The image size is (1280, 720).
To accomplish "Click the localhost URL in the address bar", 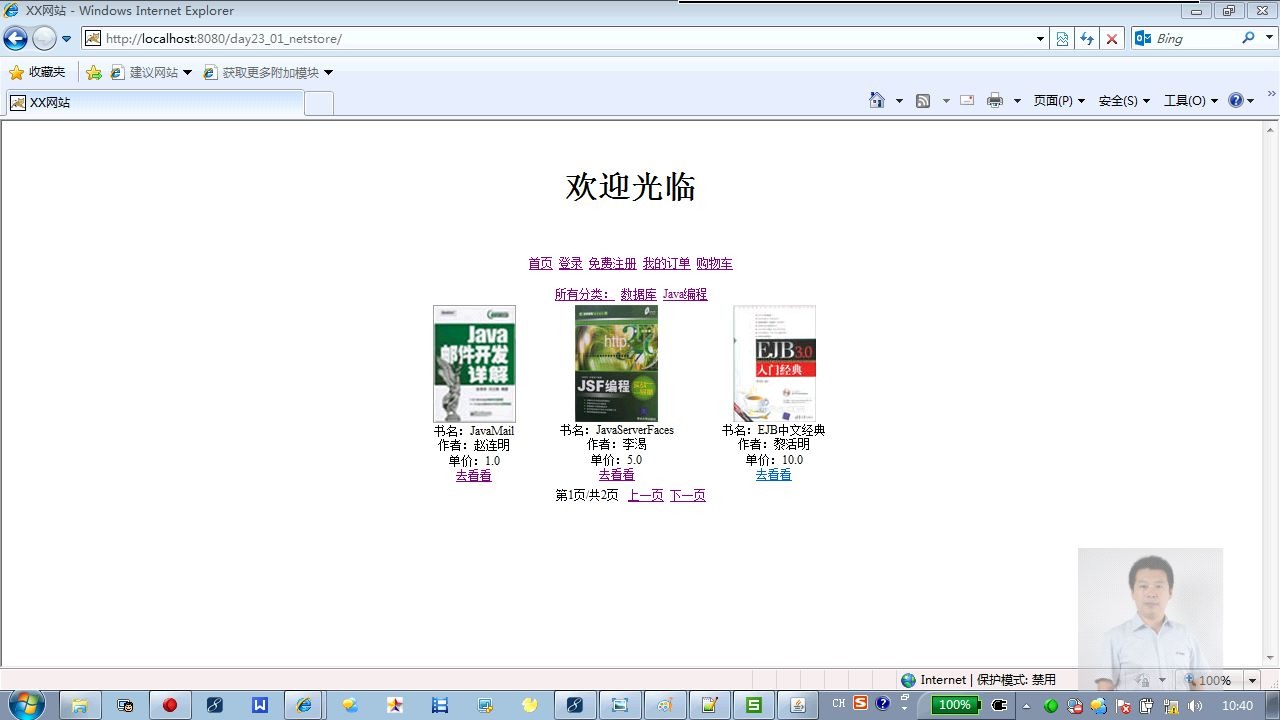I will [x=224, y=39].
